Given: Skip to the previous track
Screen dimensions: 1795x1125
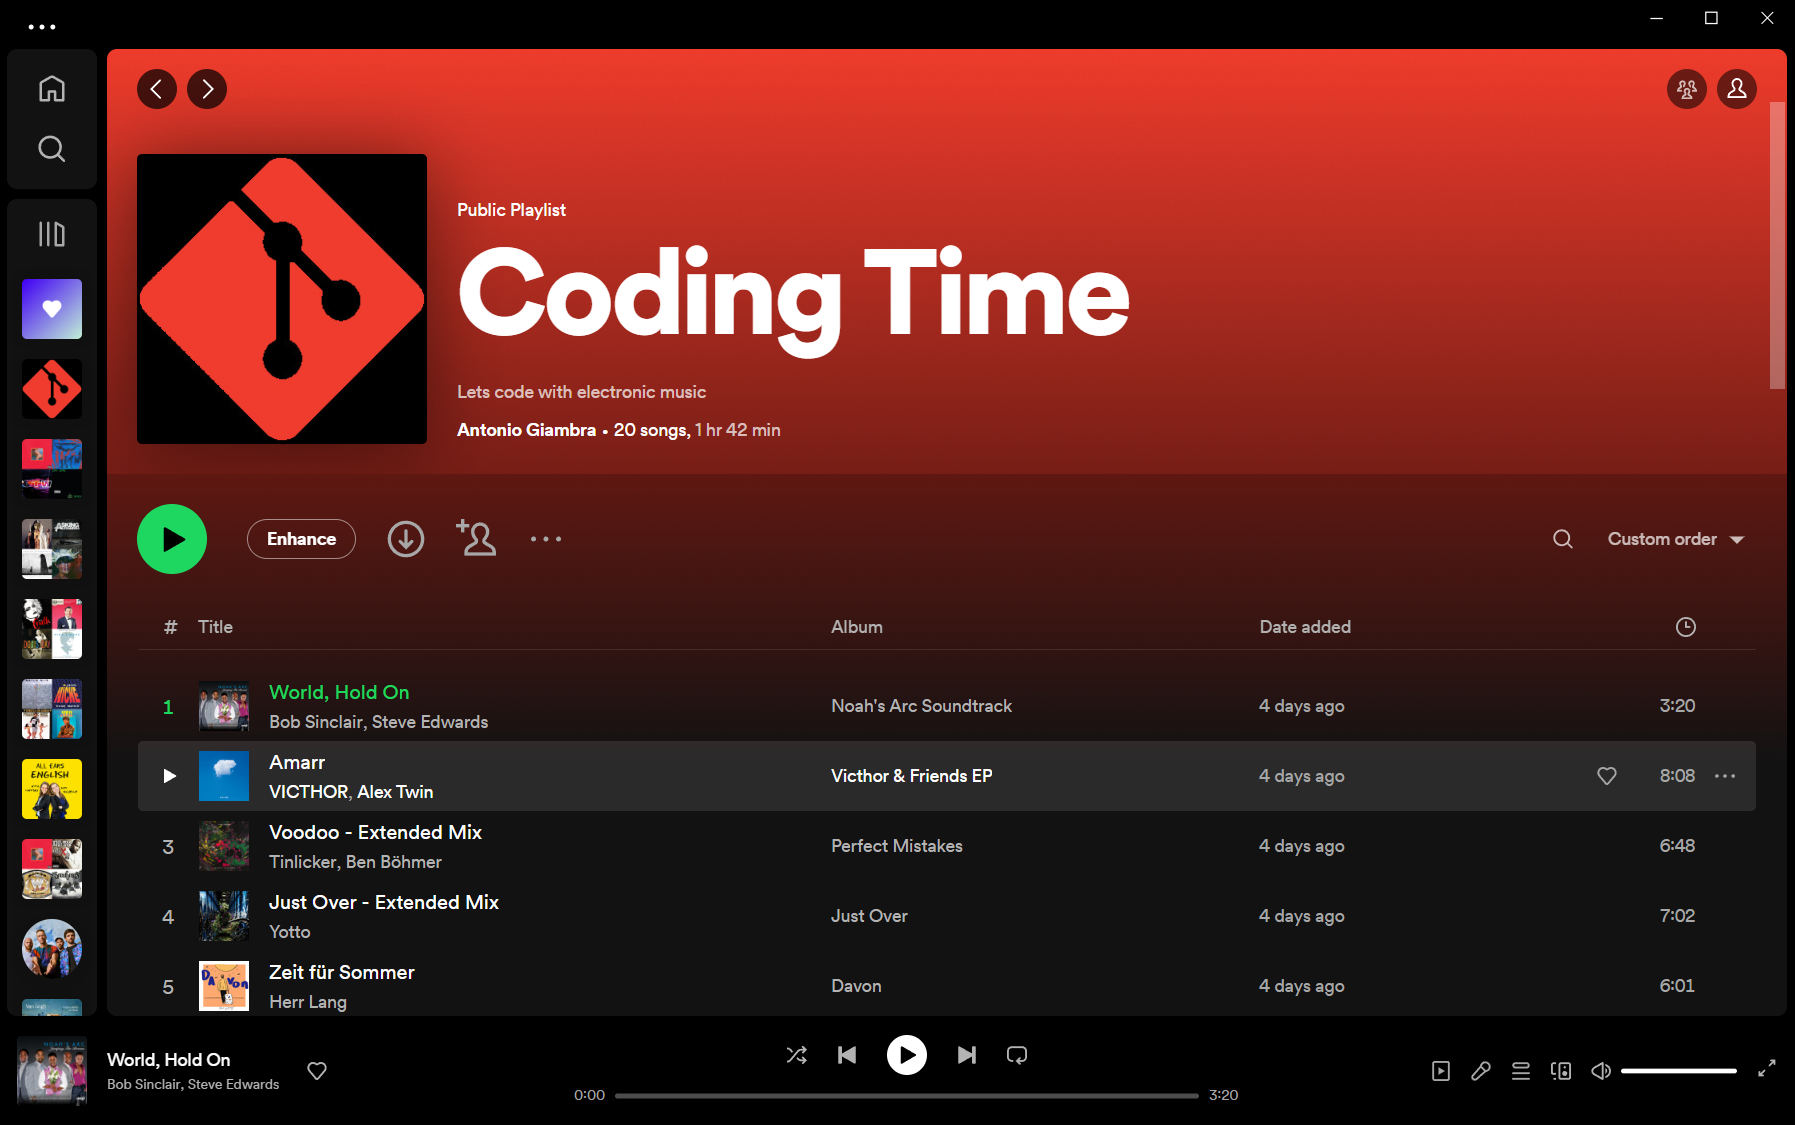Looking at the screenshot, I should pyautogui.click(x=847, y=1055).
